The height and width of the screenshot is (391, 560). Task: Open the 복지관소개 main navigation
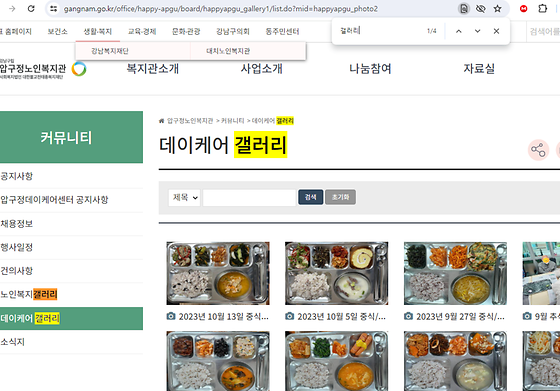152,68
